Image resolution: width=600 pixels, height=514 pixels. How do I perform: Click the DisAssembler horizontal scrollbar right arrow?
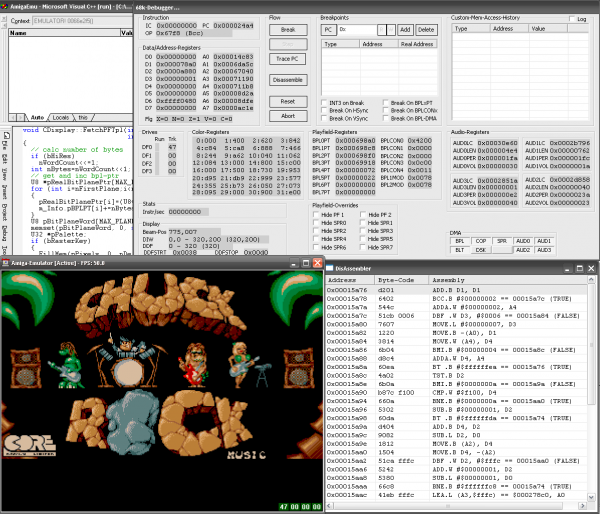coord(585,506)
